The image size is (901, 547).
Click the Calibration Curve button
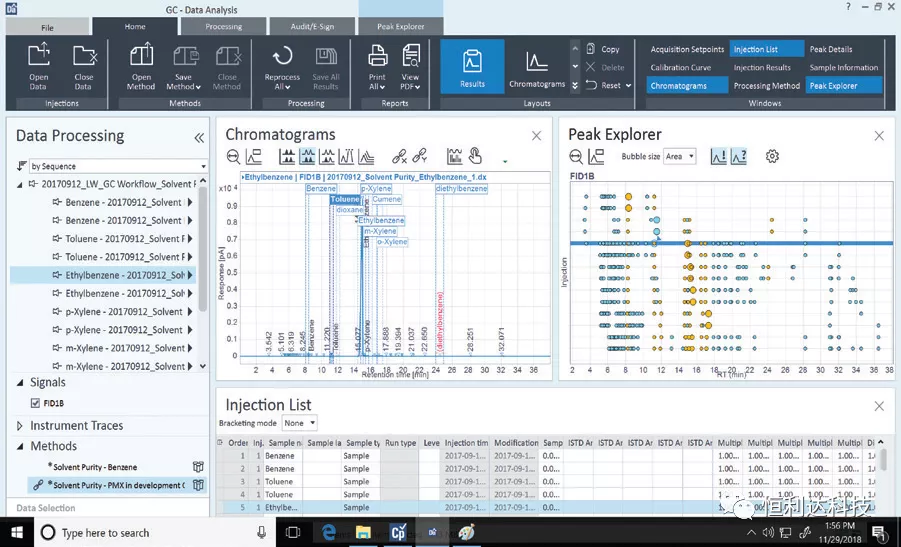click(681, 68)
